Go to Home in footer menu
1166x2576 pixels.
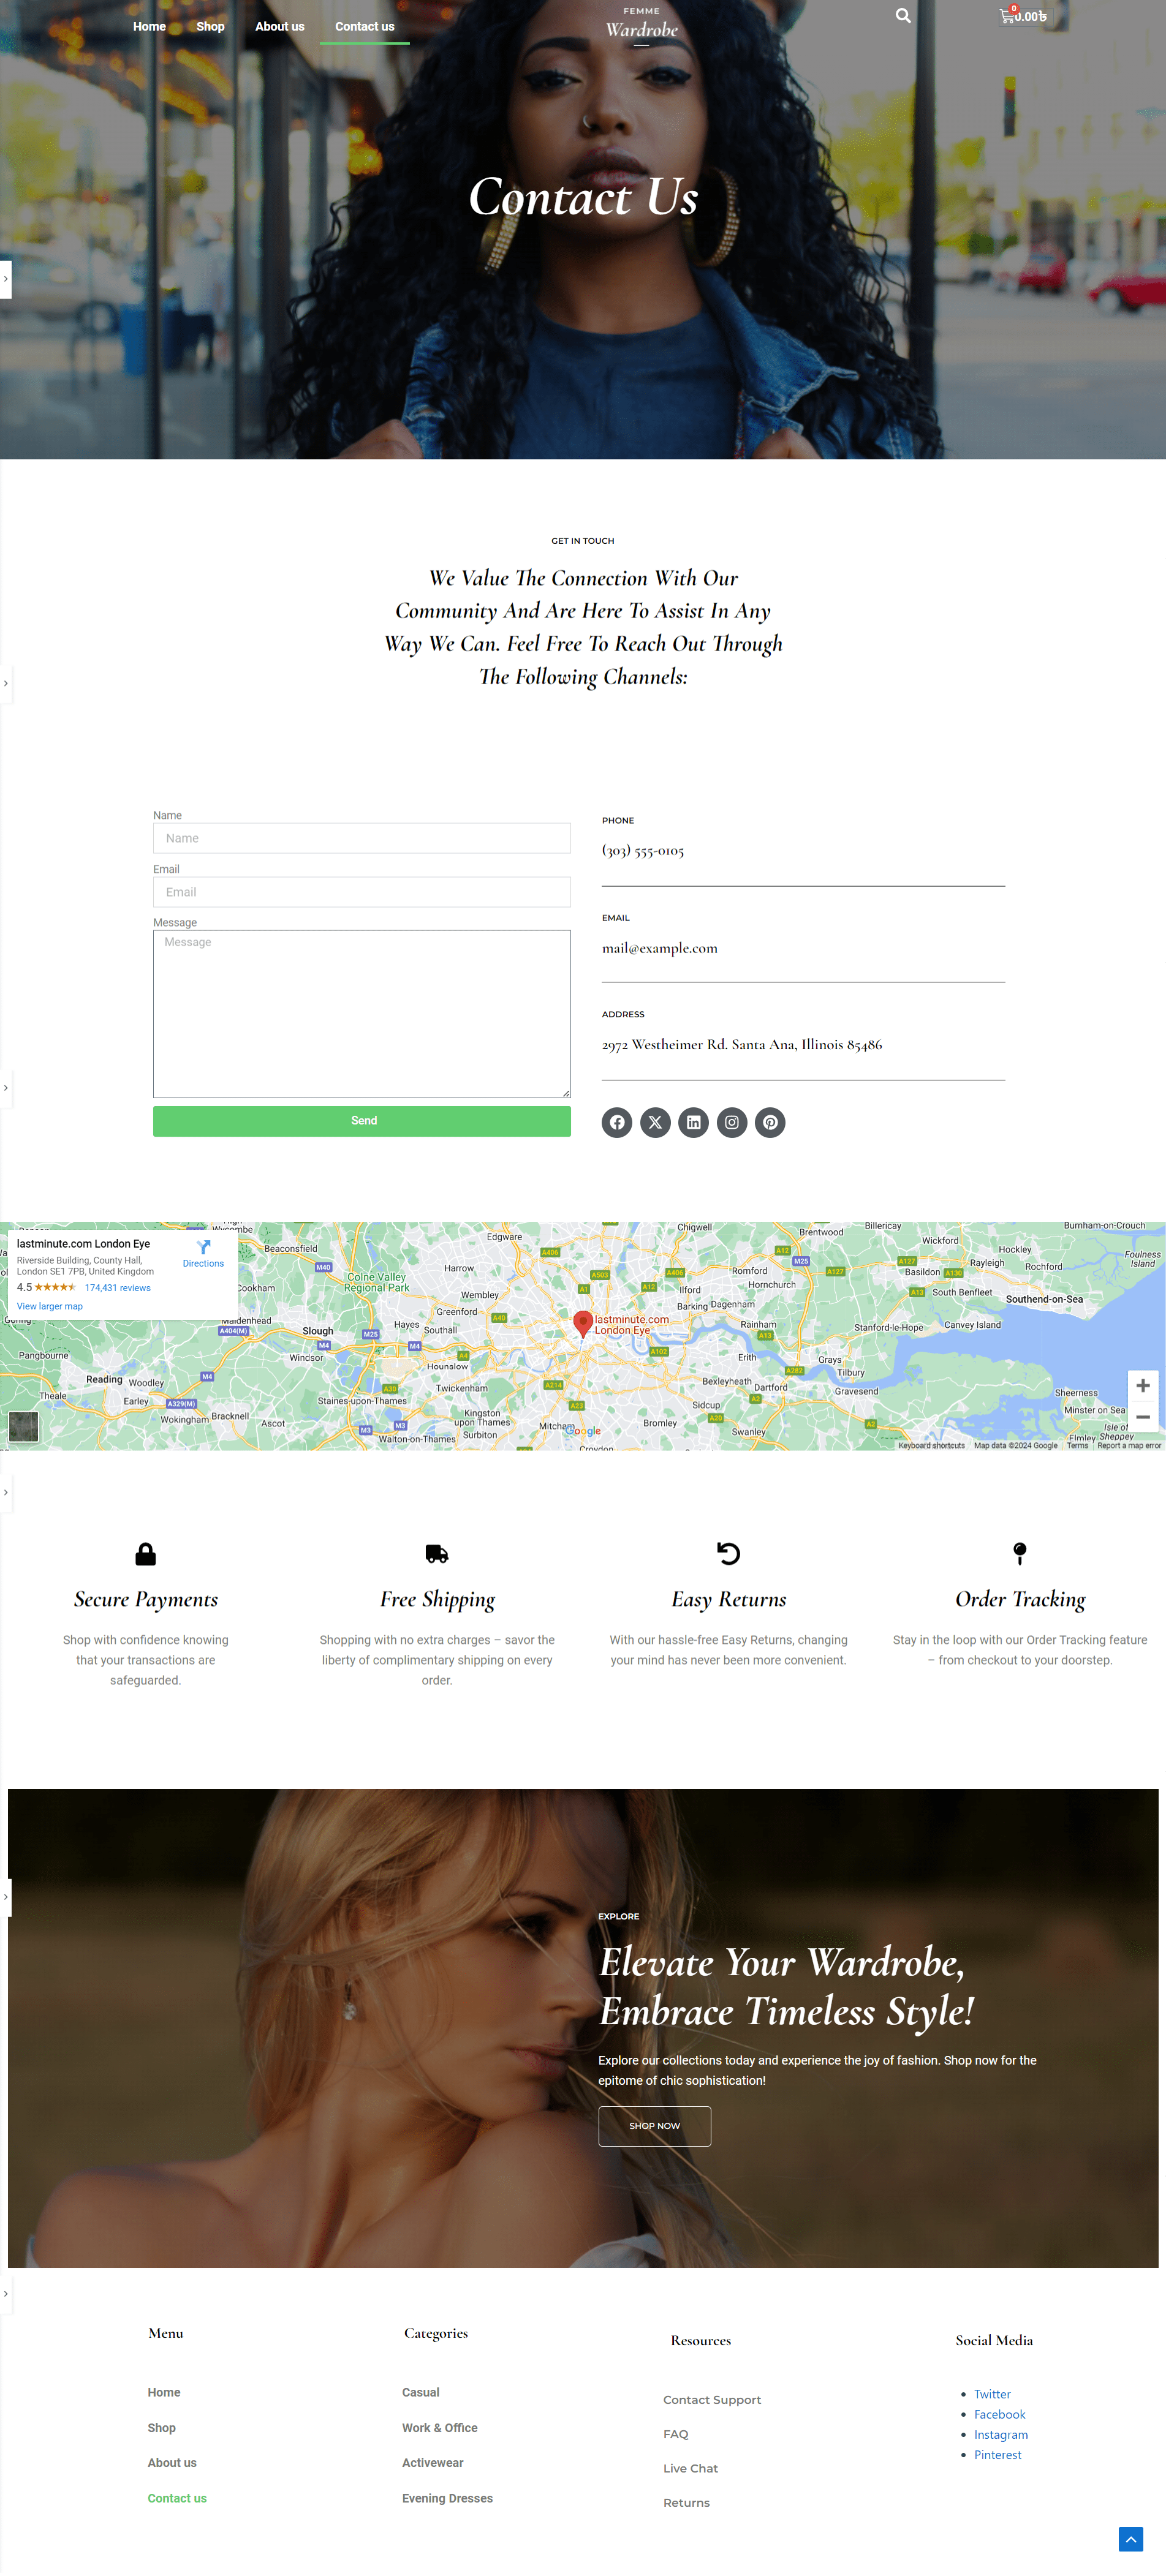pyautogui.click(x=164, y=2392)
